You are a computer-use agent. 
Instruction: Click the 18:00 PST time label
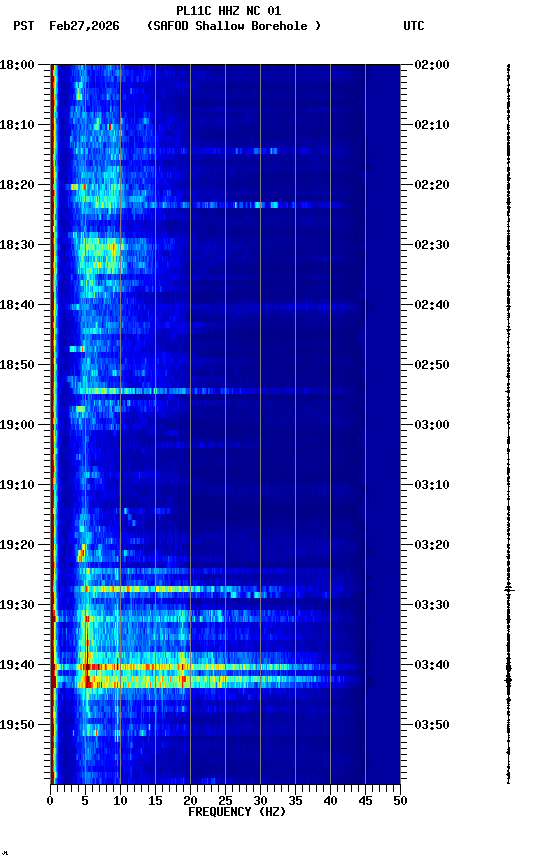pyautogui.click(x=17, y=65)
